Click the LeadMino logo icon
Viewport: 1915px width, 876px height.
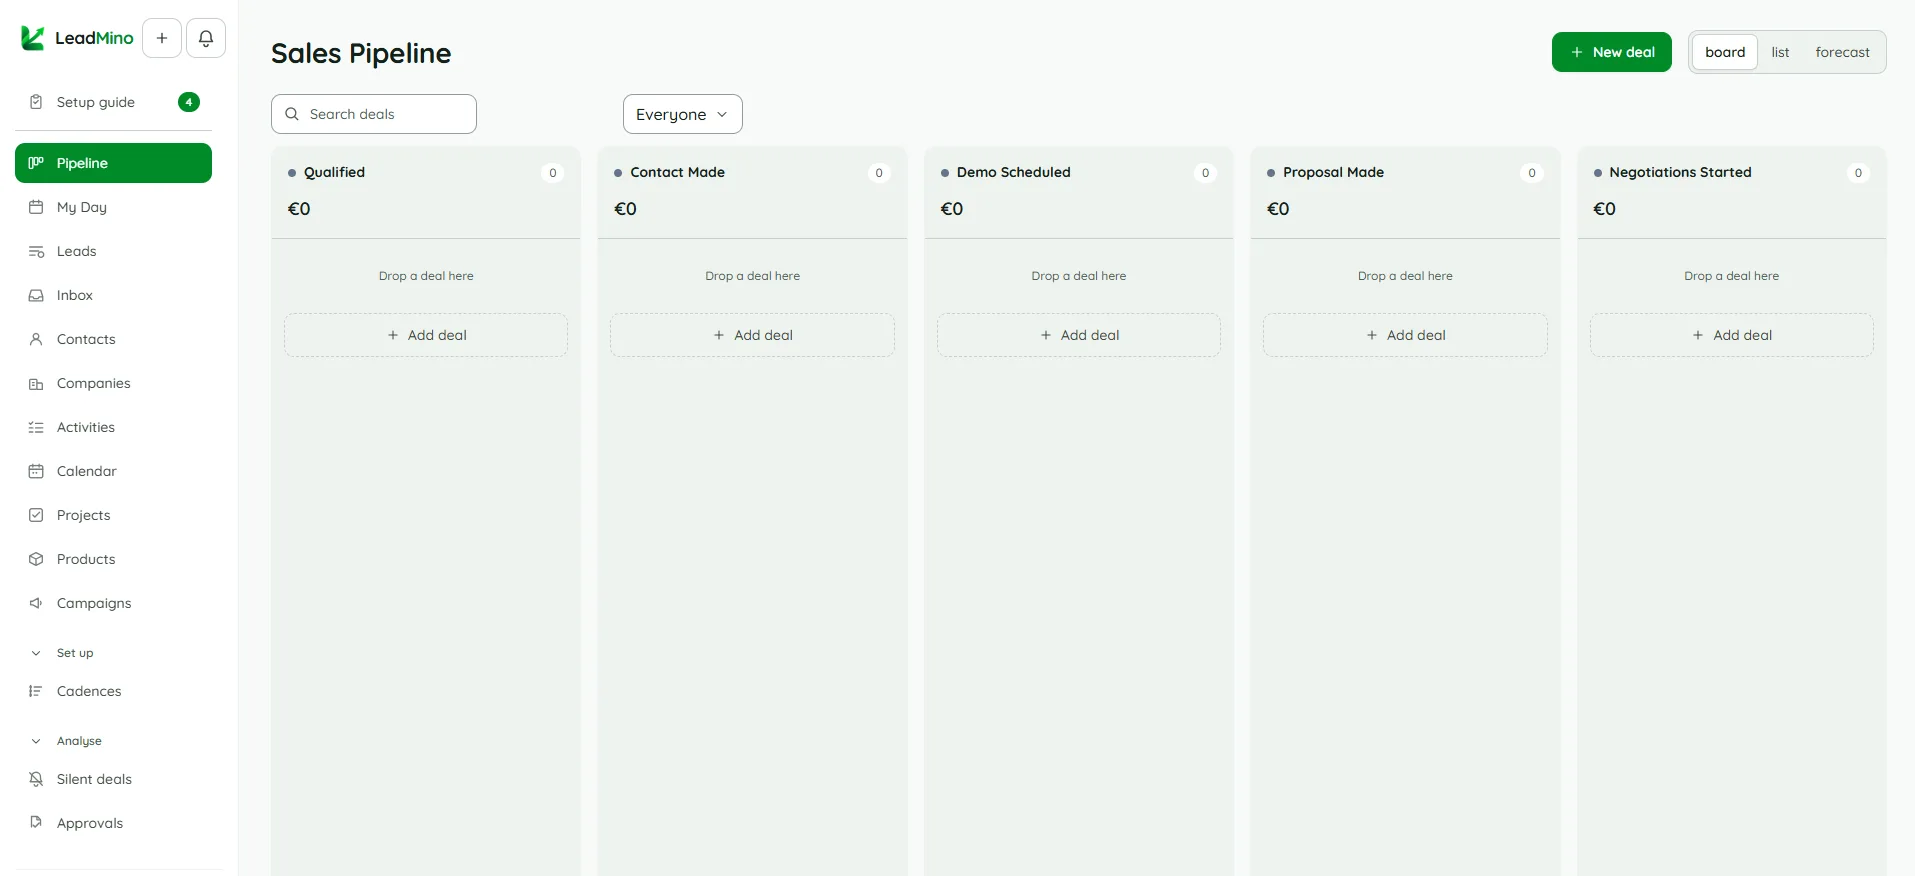tap(33, 38)
